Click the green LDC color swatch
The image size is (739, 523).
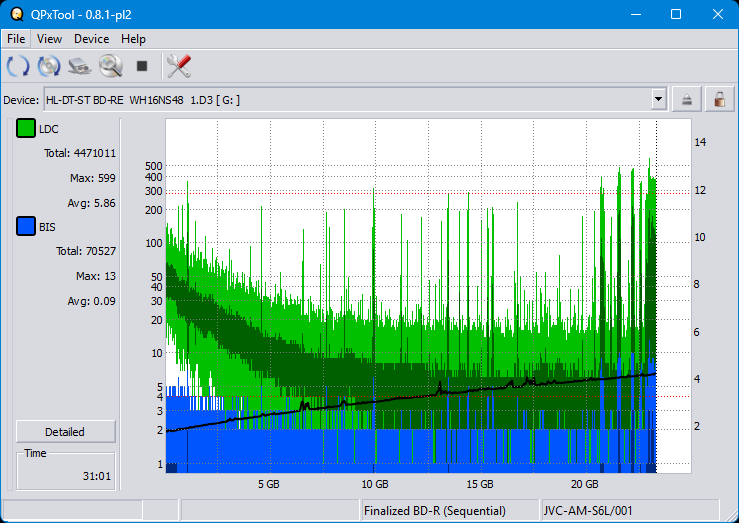click(x=26, y=129)
